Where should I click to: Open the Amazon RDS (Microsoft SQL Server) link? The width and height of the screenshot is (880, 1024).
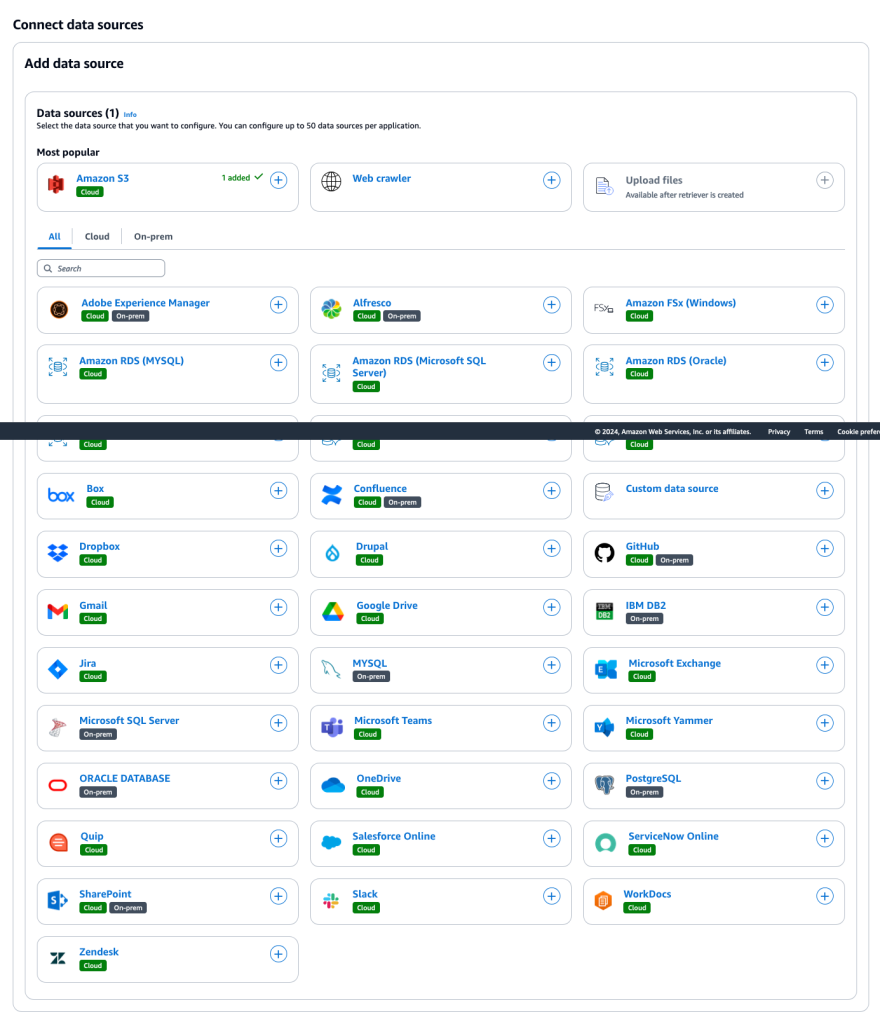419,366
